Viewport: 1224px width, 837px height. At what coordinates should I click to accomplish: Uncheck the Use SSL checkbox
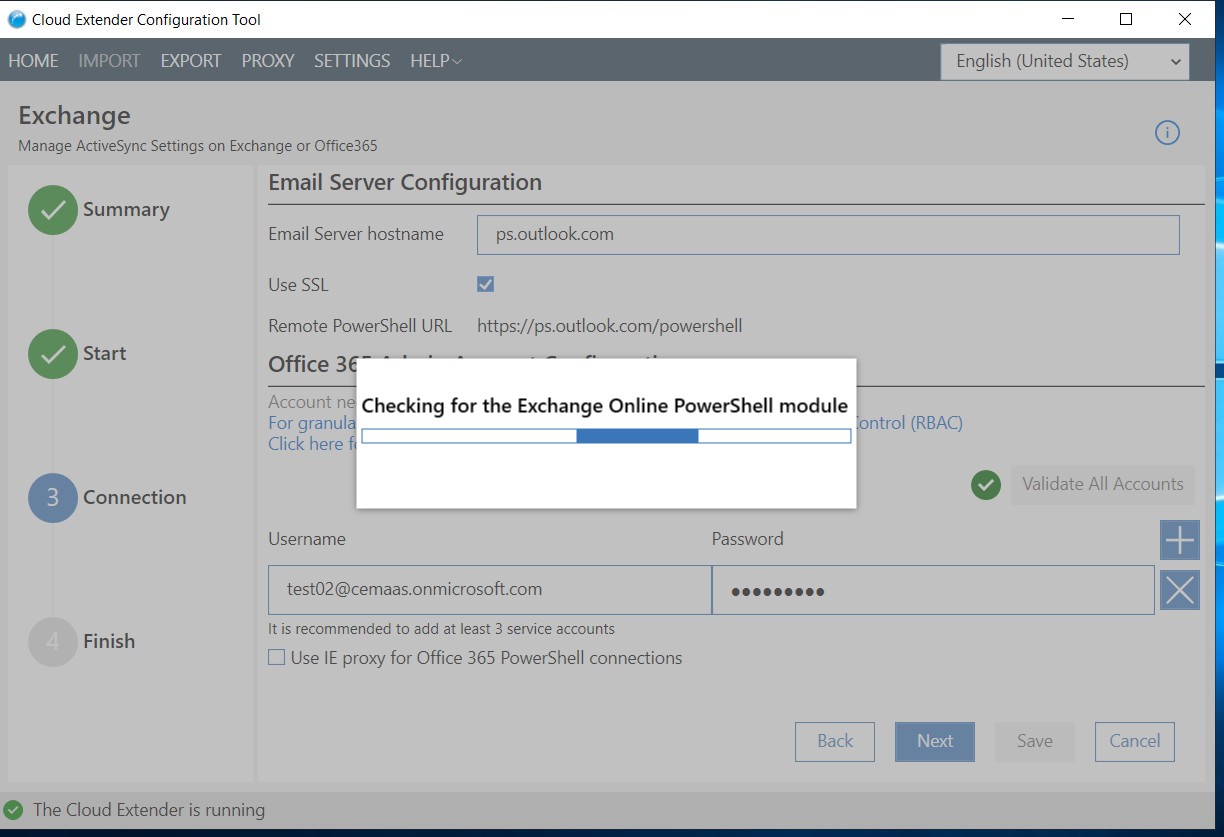tap(485, 284)
